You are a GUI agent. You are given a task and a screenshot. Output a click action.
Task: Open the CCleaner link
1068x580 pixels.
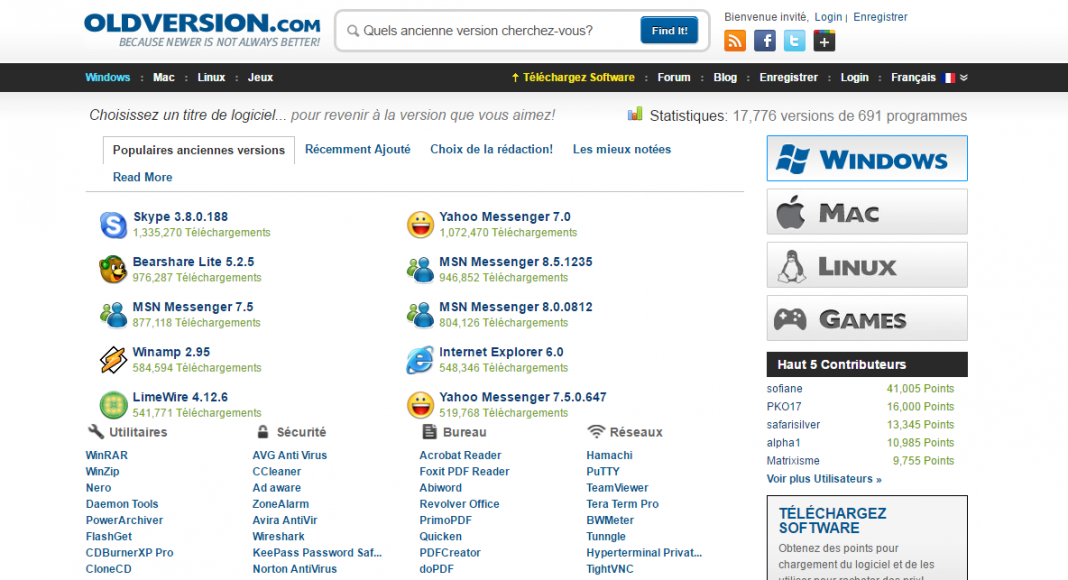click(x=277, y=472)
